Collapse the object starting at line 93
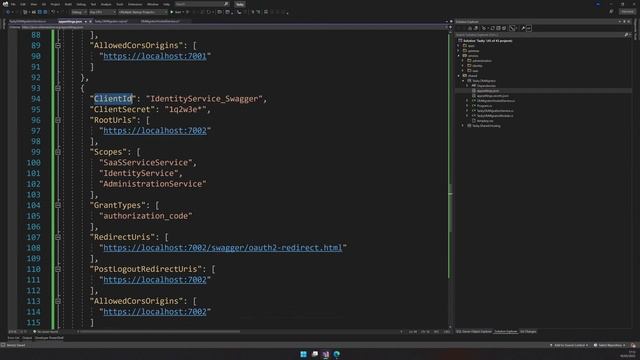 click(x=58, y=88)
